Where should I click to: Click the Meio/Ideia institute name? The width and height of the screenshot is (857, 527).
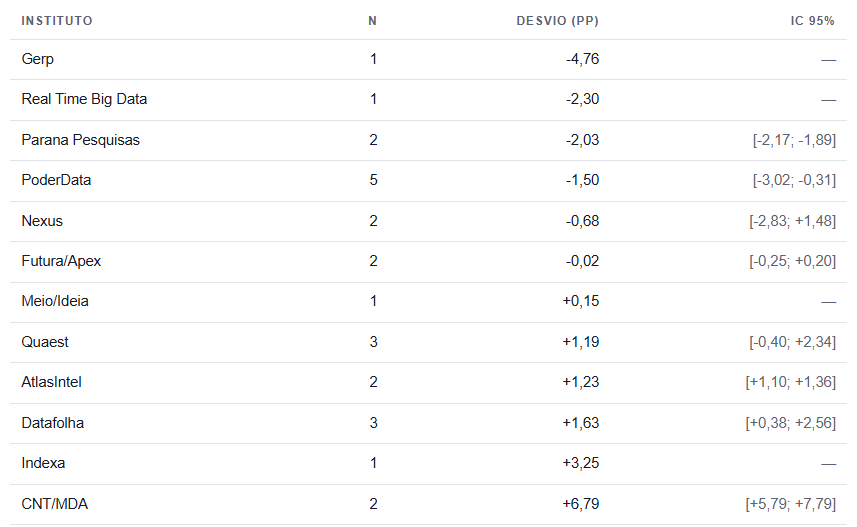click(55, 301)
